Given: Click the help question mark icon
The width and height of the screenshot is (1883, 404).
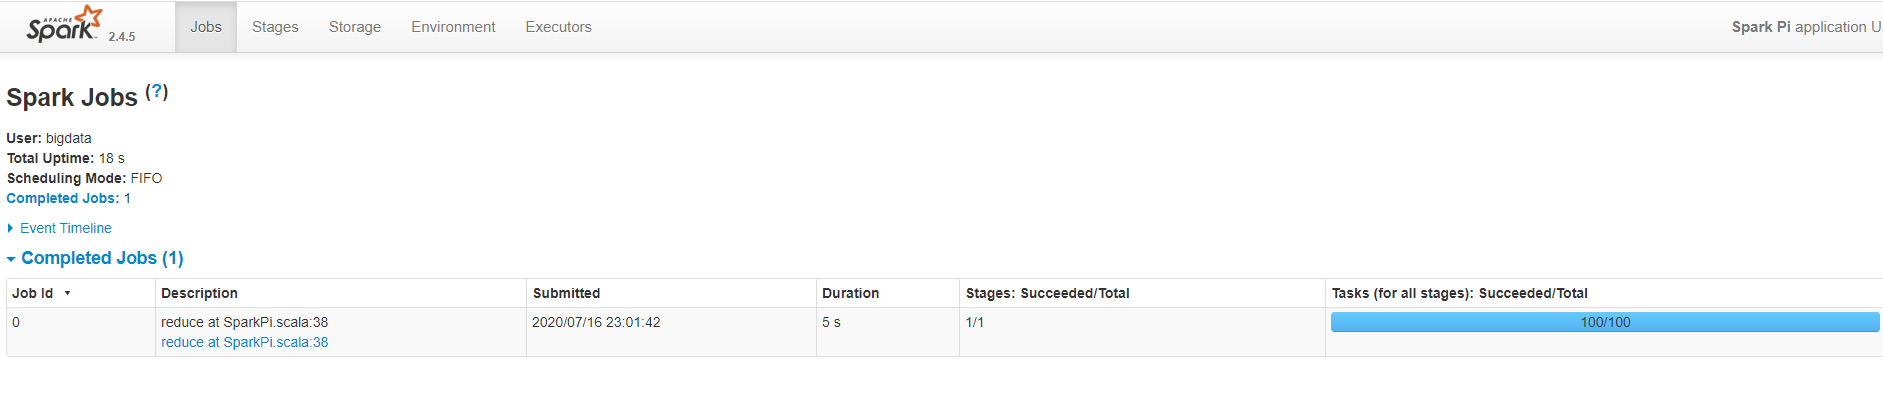Looking at the screenshot, I should click(x=157, y=91).
